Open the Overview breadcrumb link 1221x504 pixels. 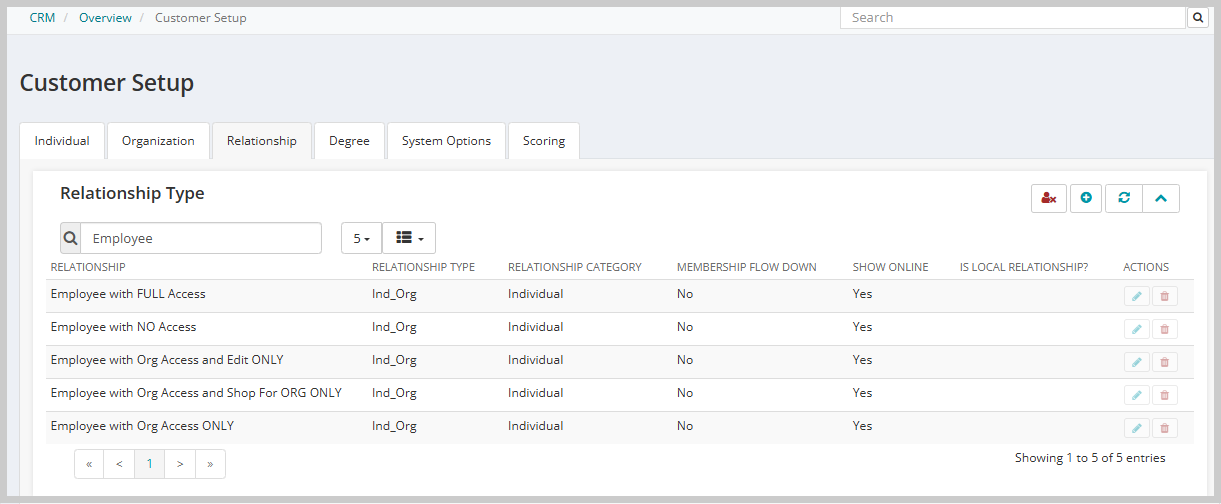coord(105,18)
